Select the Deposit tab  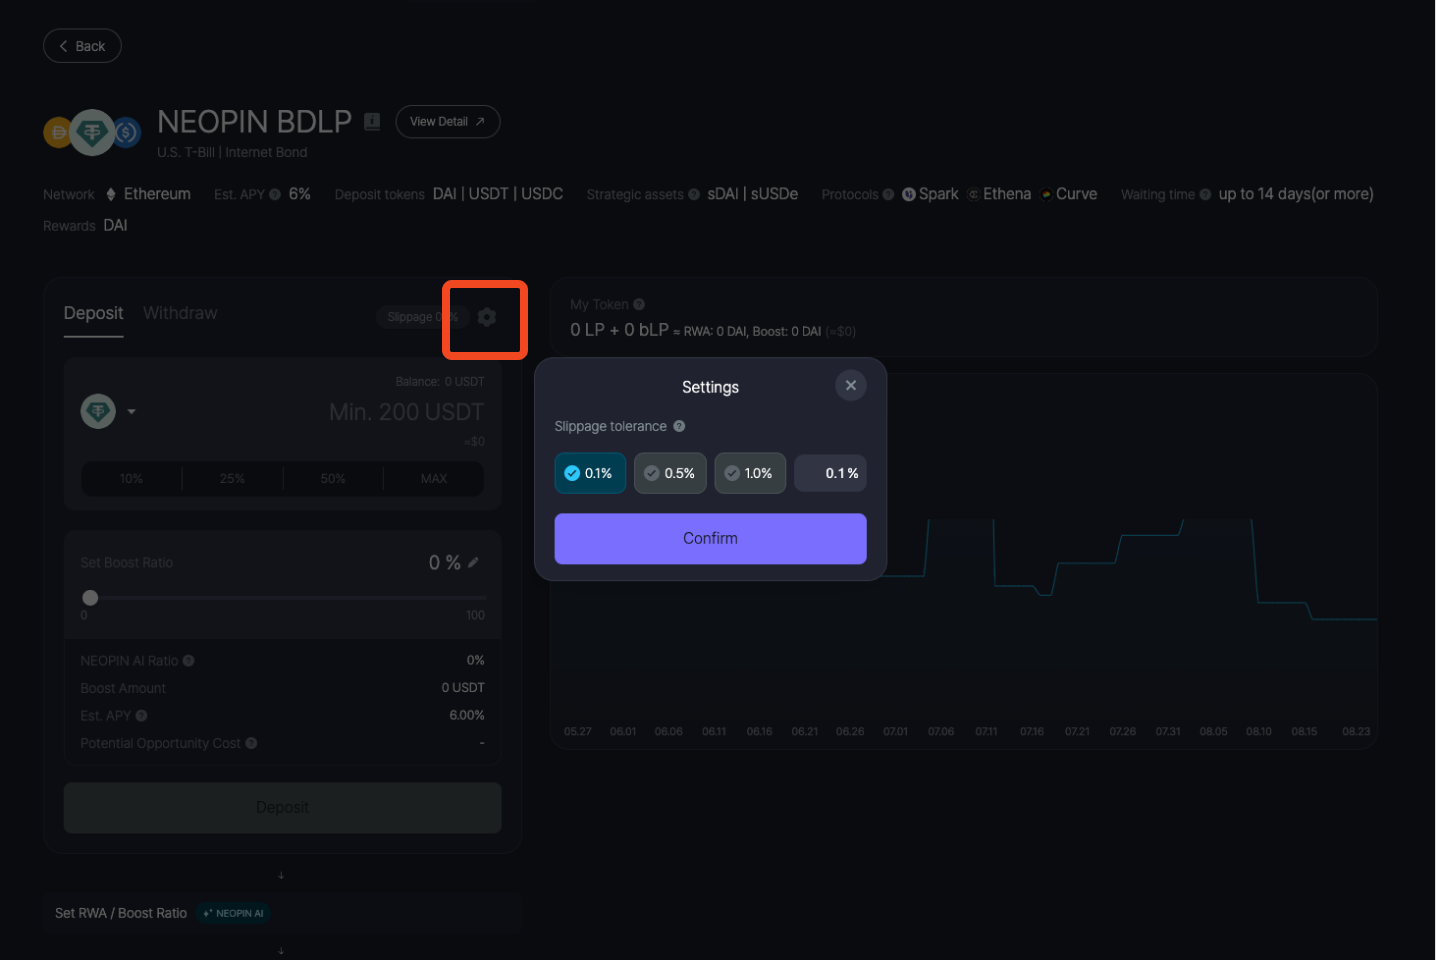(93, 313)
